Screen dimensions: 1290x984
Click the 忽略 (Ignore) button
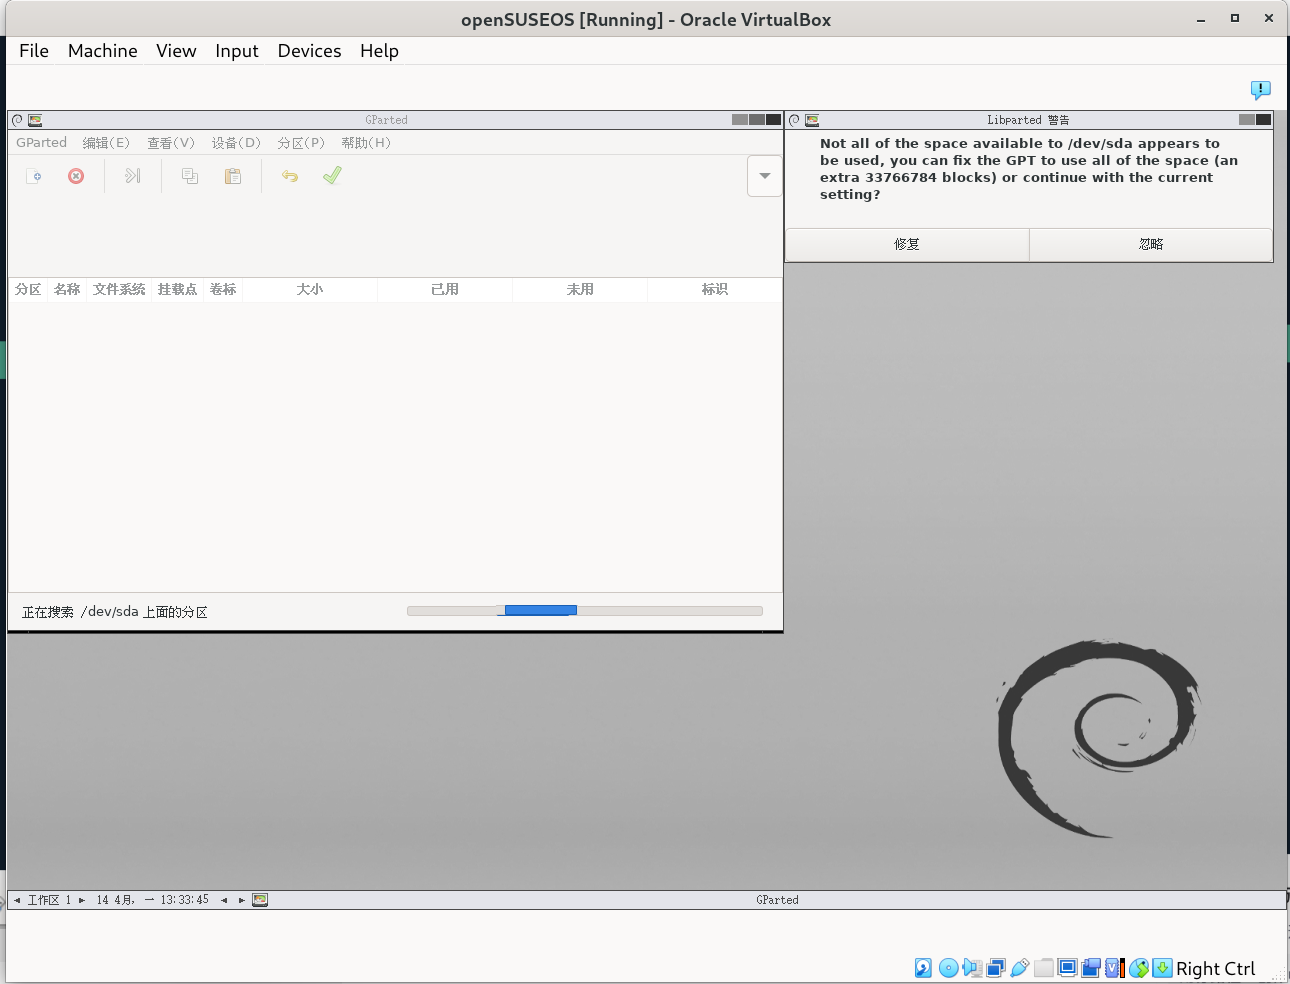coord(1151,244)
